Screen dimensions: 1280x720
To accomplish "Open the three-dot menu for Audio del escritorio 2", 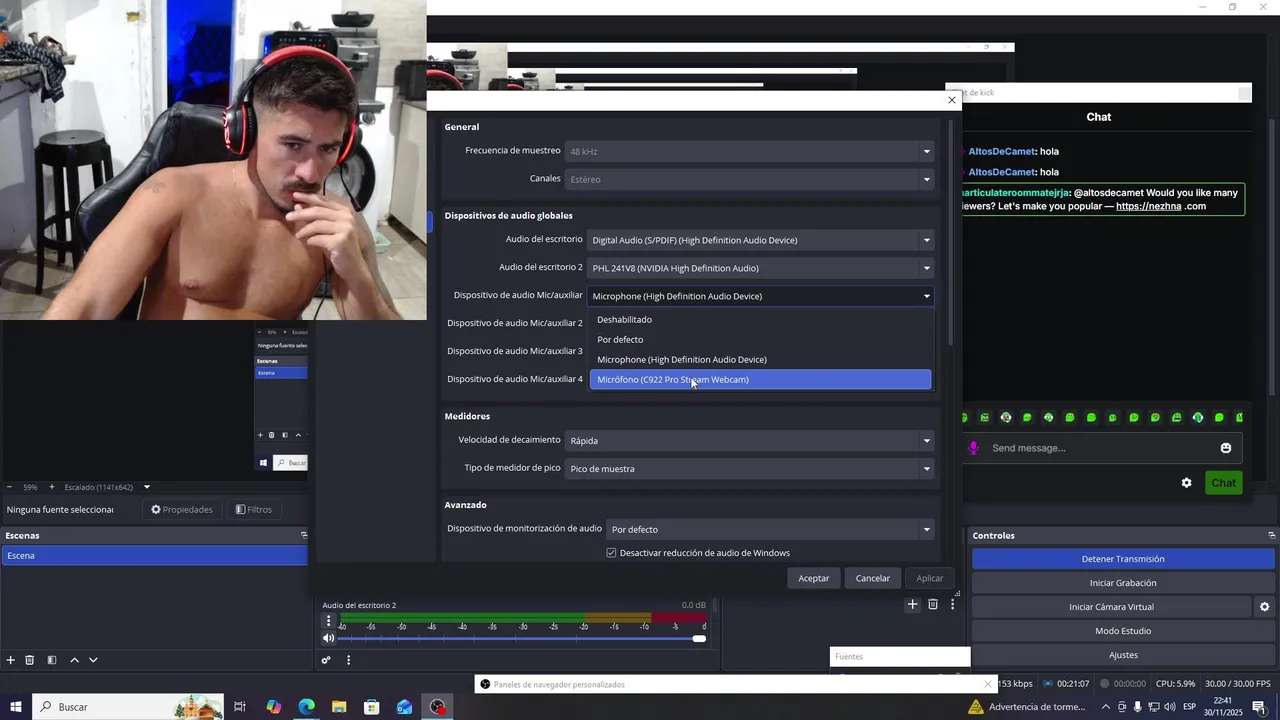I will (328, 621).
